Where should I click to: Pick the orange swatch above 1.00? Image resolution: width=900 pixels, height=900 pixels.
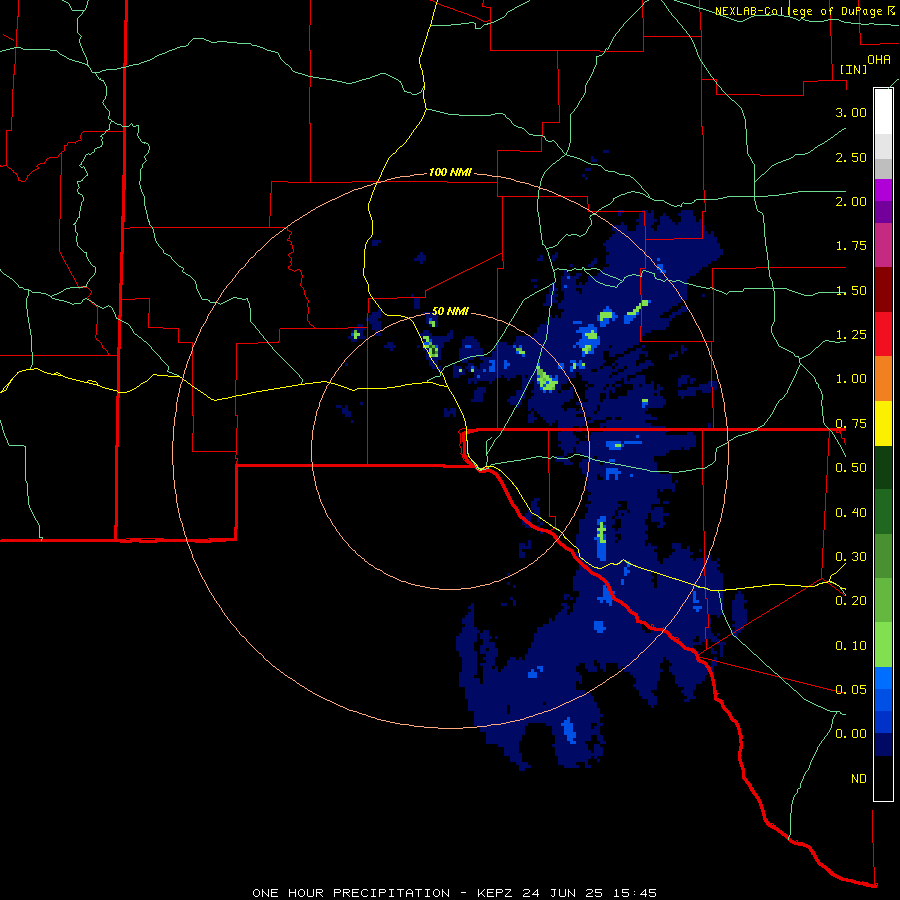(x=883, y=379)
